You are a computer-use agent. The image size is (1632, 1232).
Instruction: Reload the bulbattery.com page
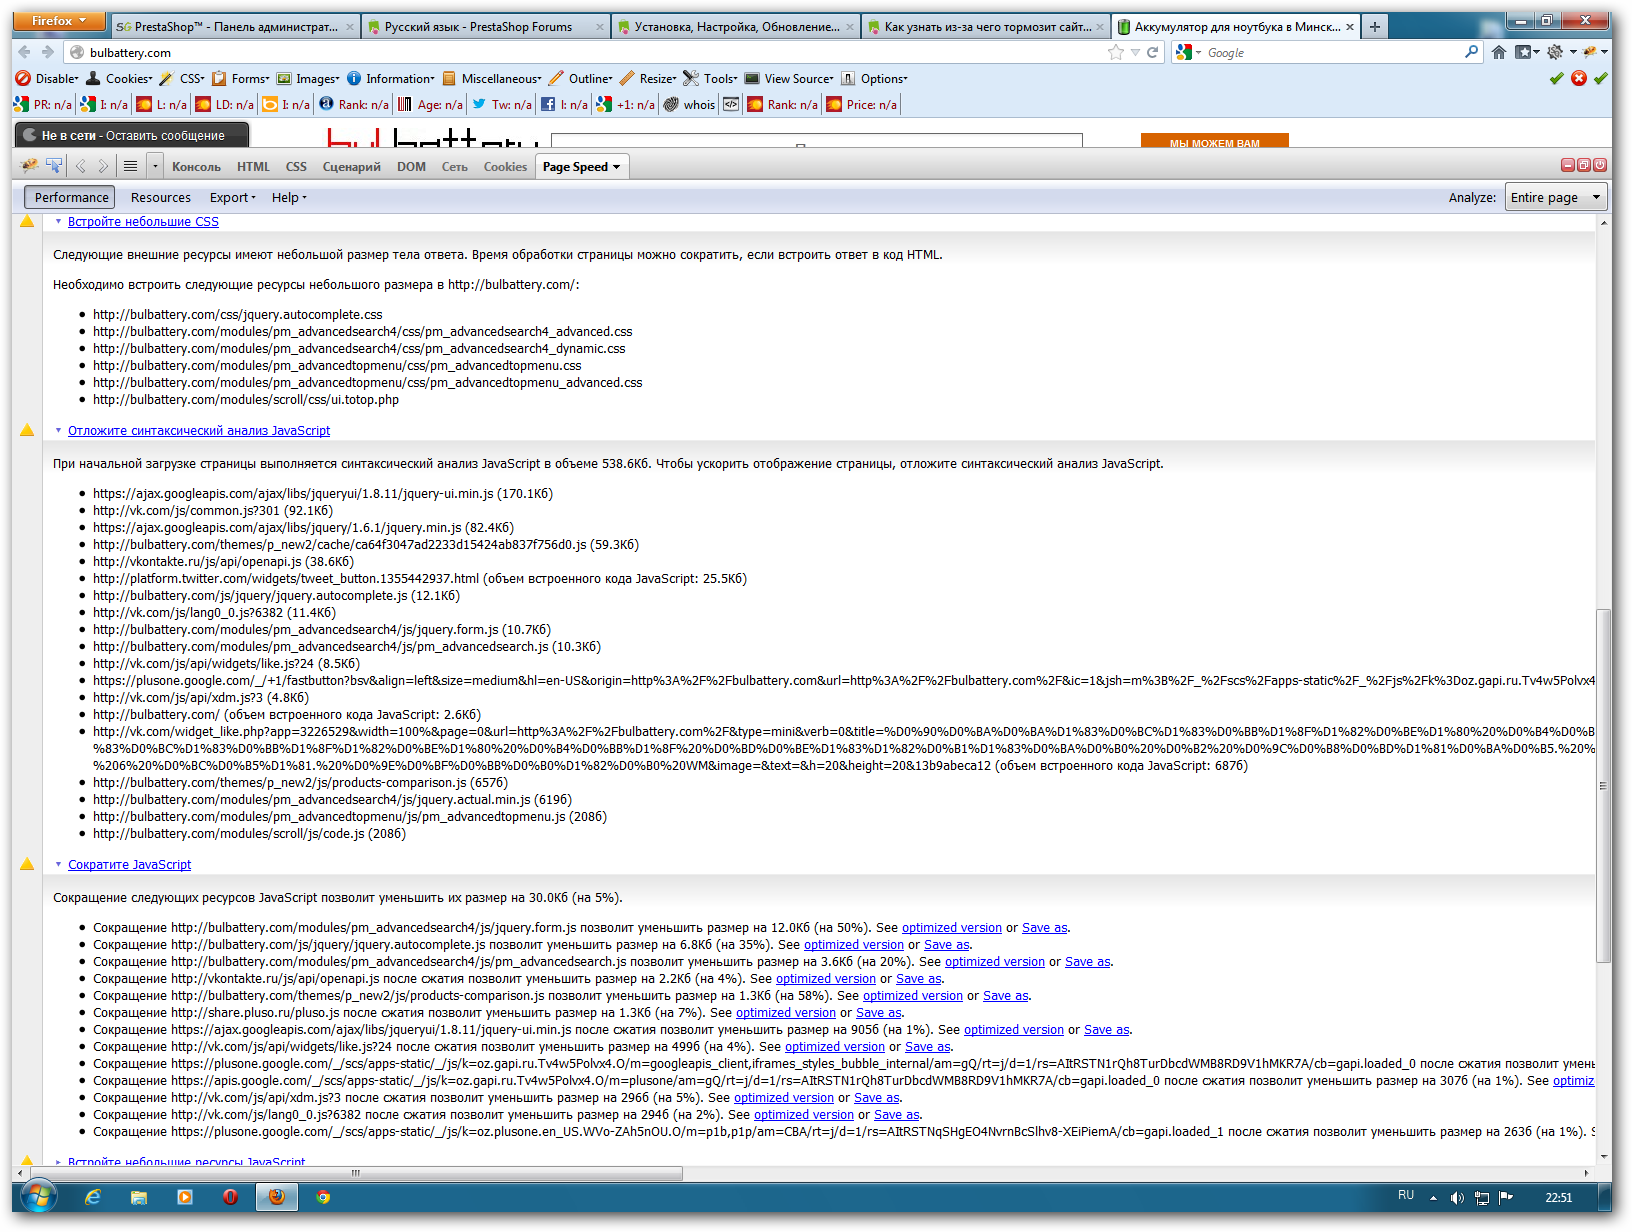click(1152, 52)
